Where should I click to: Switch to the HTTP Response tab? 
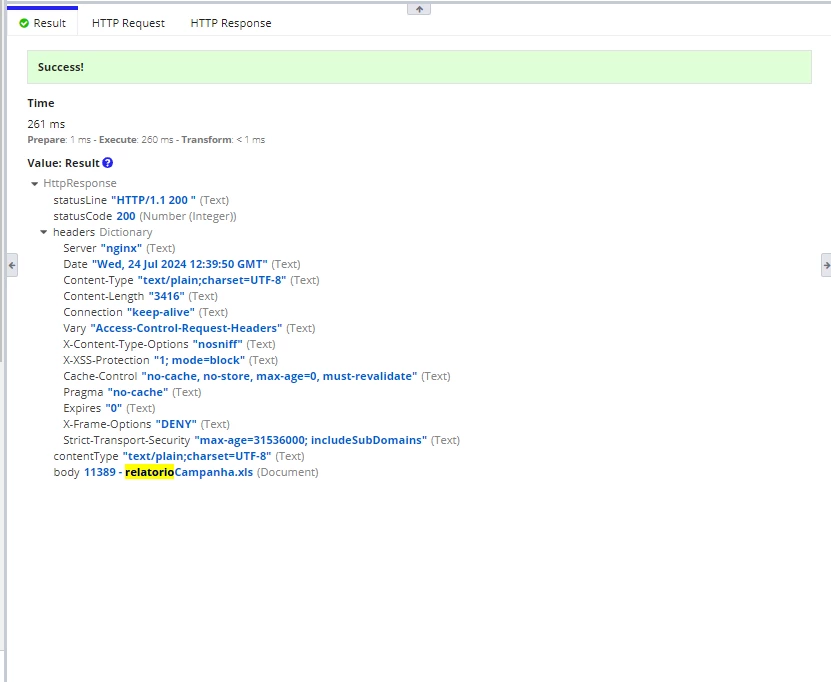[231, 23]
